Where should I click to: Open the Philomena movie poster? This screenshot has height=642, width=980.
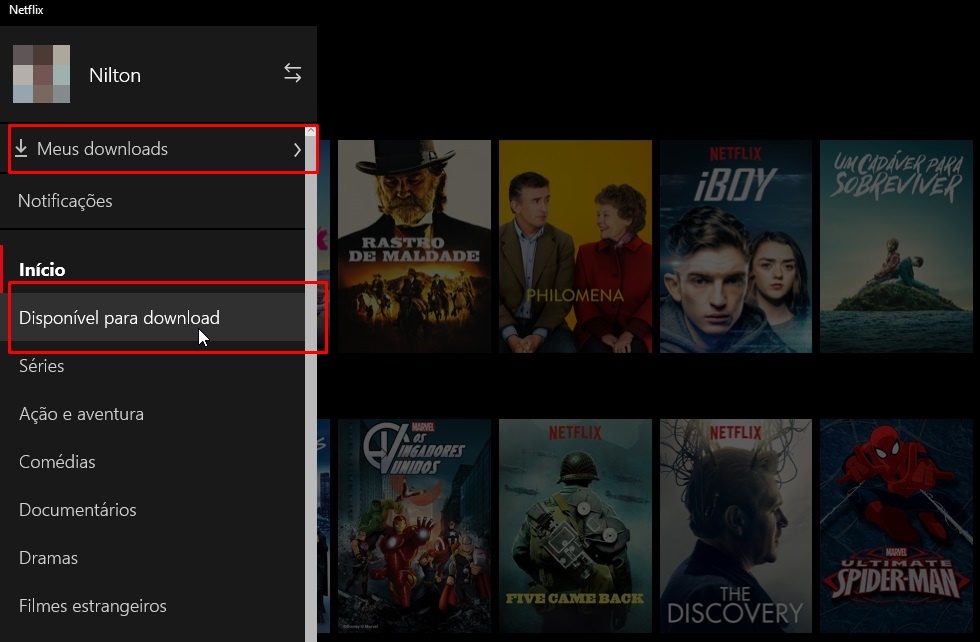[x=575, y=246]
